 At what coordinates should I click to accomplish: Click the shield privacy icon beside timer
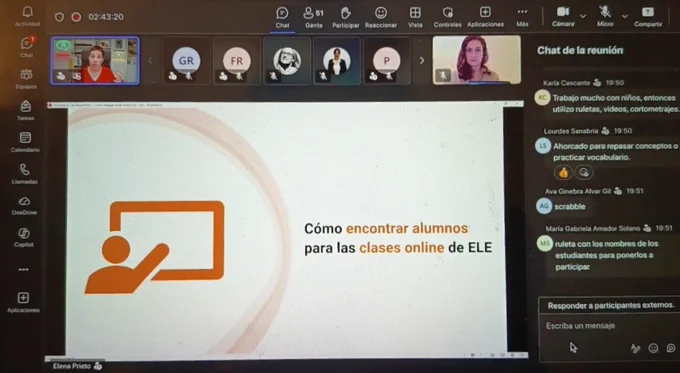pyautogui.click(x=59, y=17)
